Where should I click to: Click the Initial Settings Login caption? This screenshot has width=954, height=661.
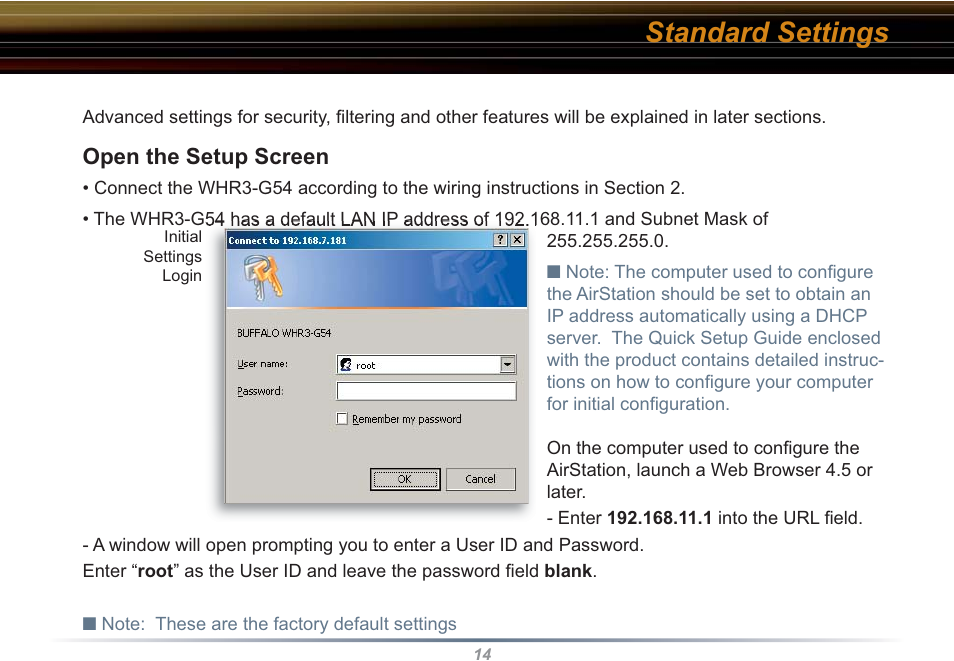(173, 256)
